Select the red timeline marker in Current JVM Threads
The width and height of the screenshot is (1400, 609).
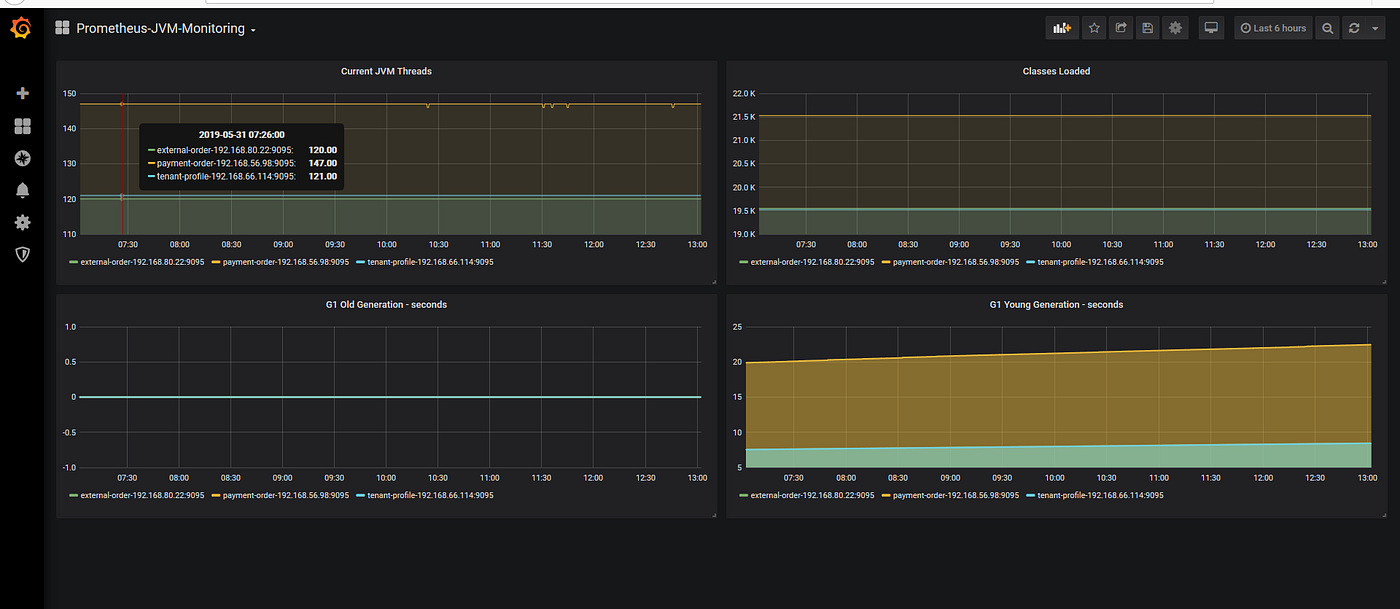tap(123, 160)
